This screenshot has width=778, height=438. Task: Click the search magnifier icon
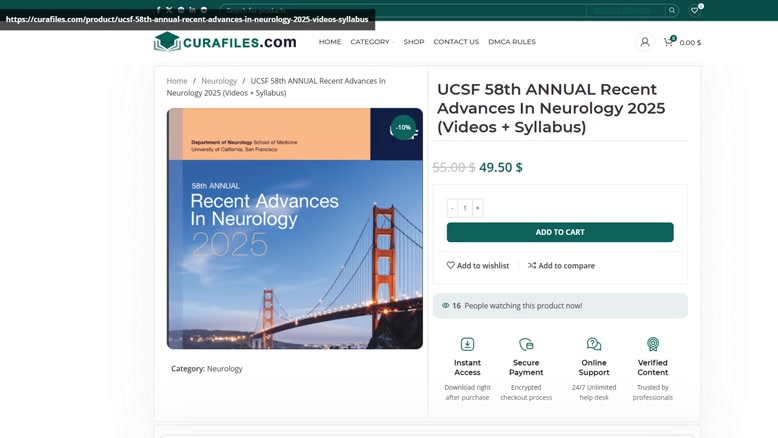pyautogui.click(x=672, y=10)
